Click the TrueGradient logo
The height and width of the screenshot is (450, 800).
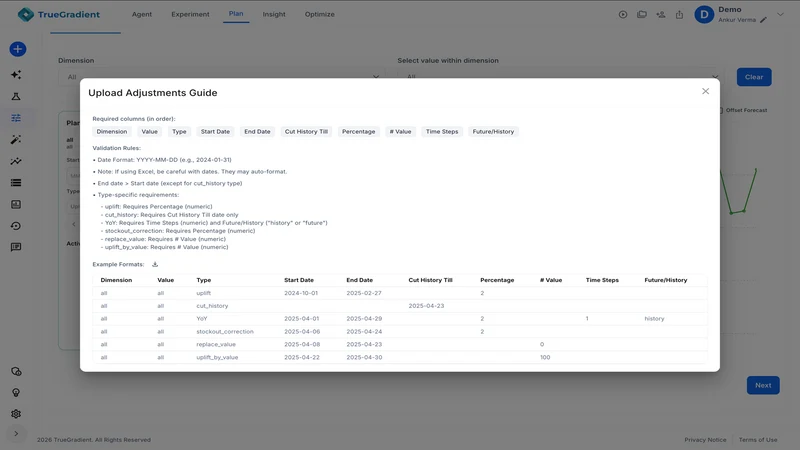click(x=59, y=14)
